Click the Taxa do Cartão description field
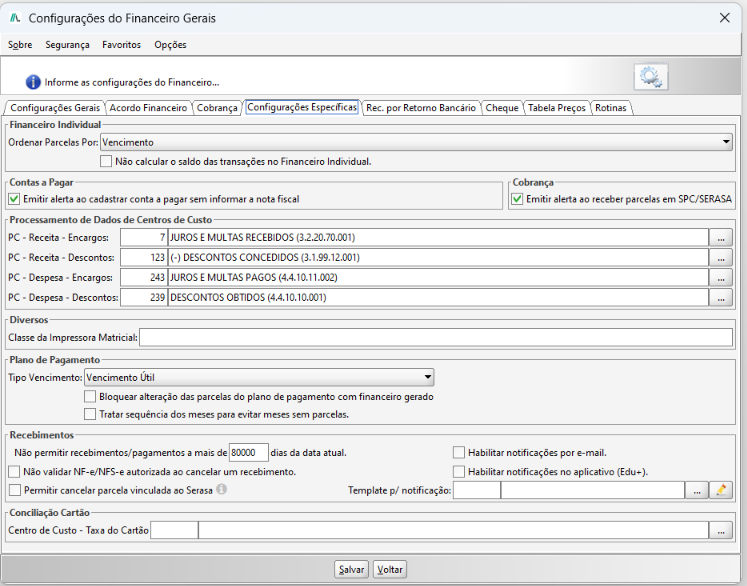Screen dimensions: 747x586 [x=454, y=530]
